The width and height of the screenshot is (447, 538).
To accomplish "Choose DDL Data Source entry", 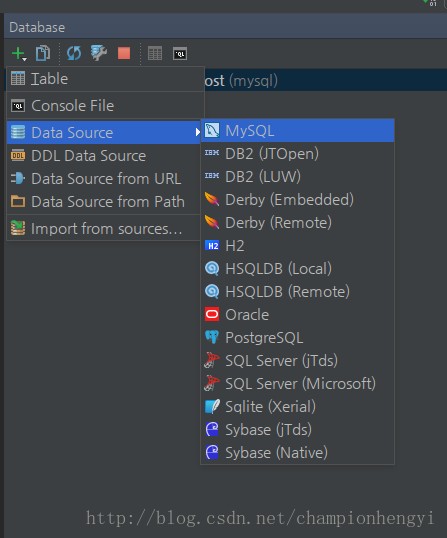I will pos(104,156).
